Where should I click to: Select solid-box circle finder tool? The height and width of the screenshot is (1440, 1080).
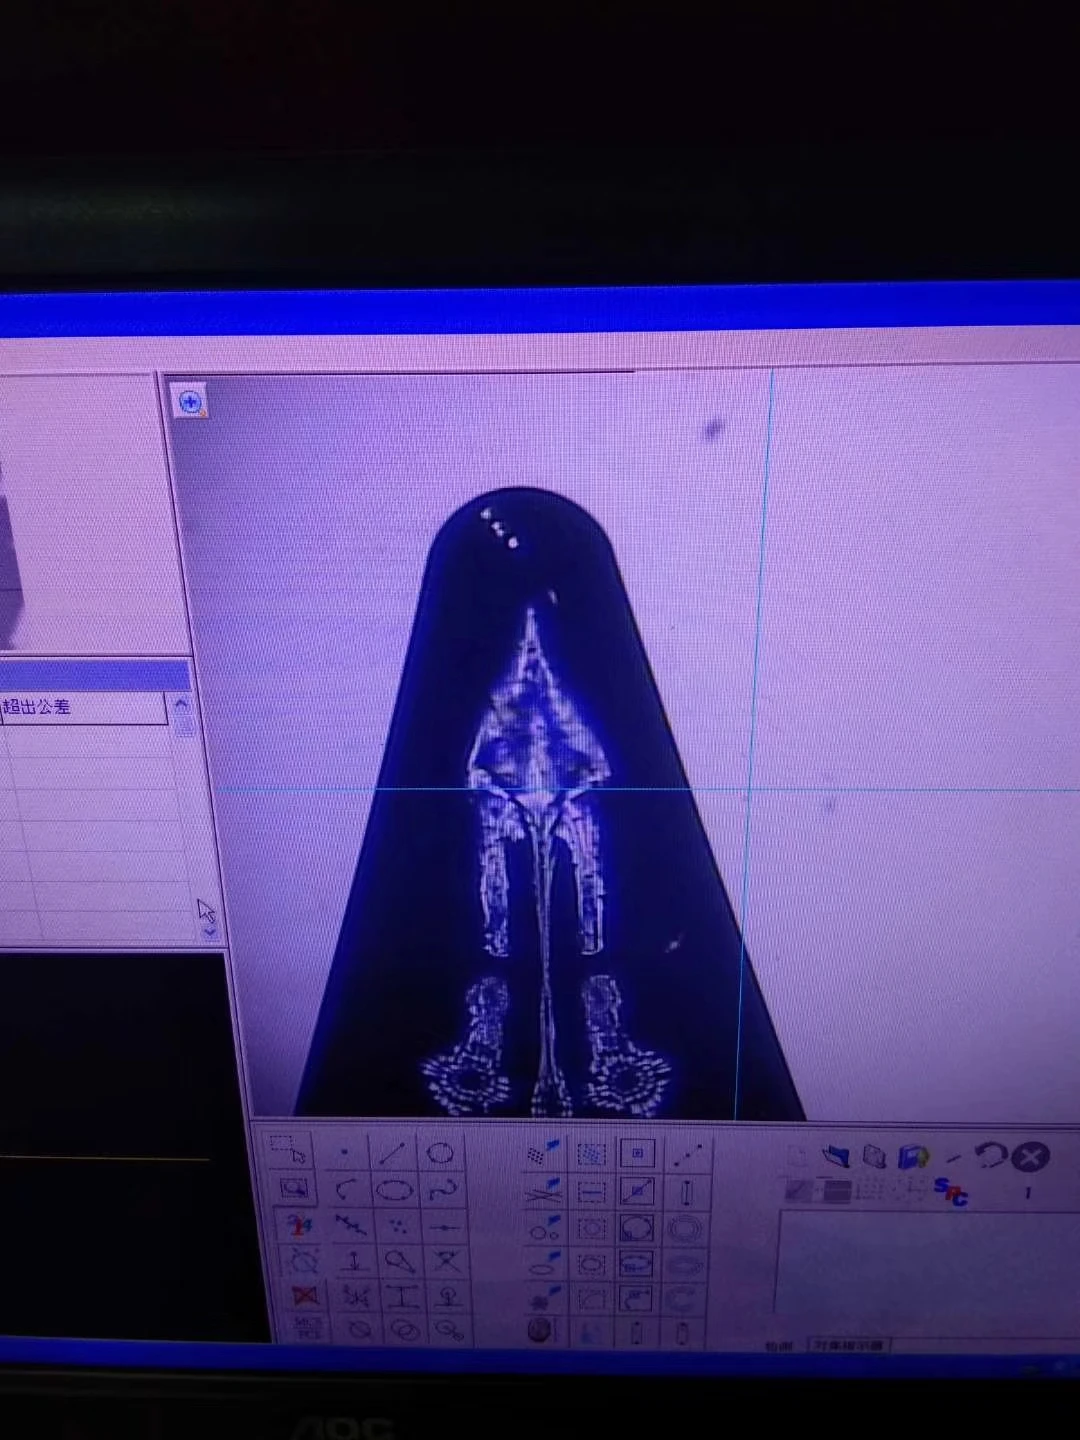click(x=637, y=1228)
